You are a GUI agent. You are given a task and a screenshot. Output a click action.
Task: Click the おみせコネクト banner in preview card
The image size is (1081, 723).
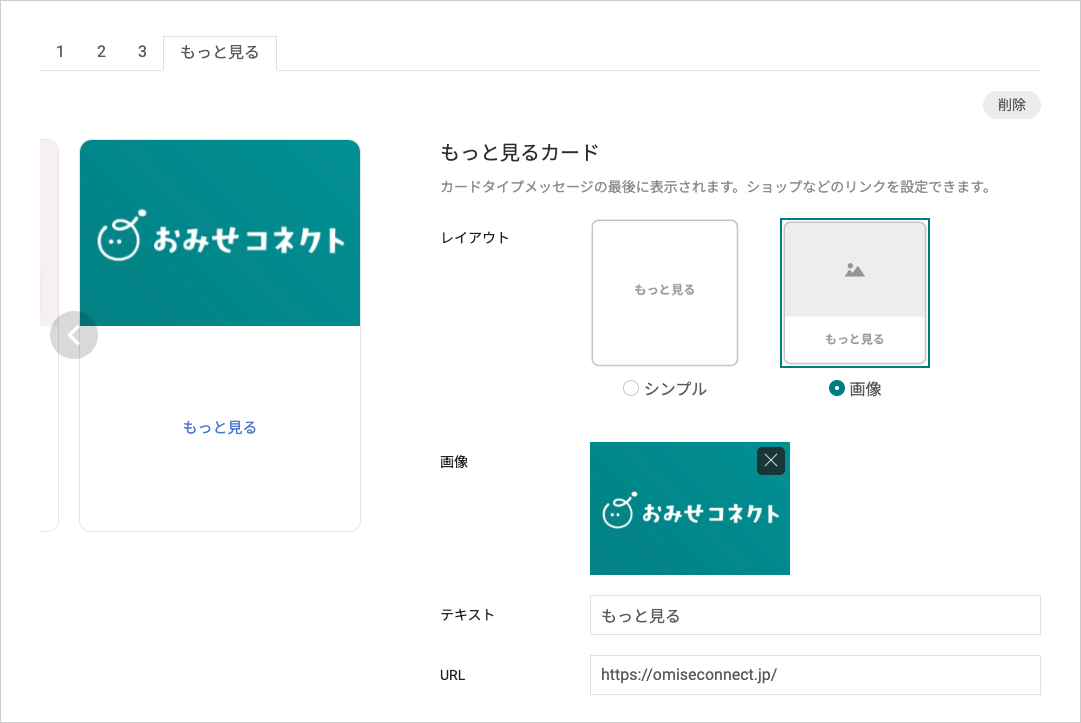[x=220, y=233]
